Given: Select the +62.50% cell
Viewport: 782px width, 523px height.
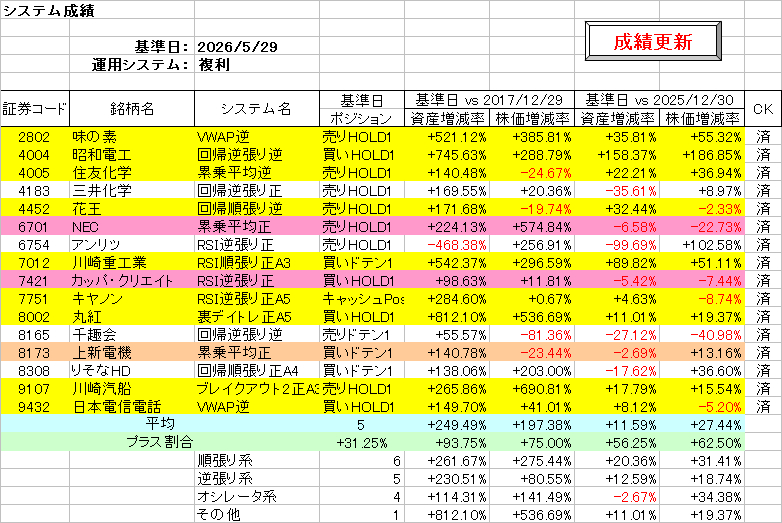Looking at the screenshot, I should pyautogui.click(x=702, y=443).
